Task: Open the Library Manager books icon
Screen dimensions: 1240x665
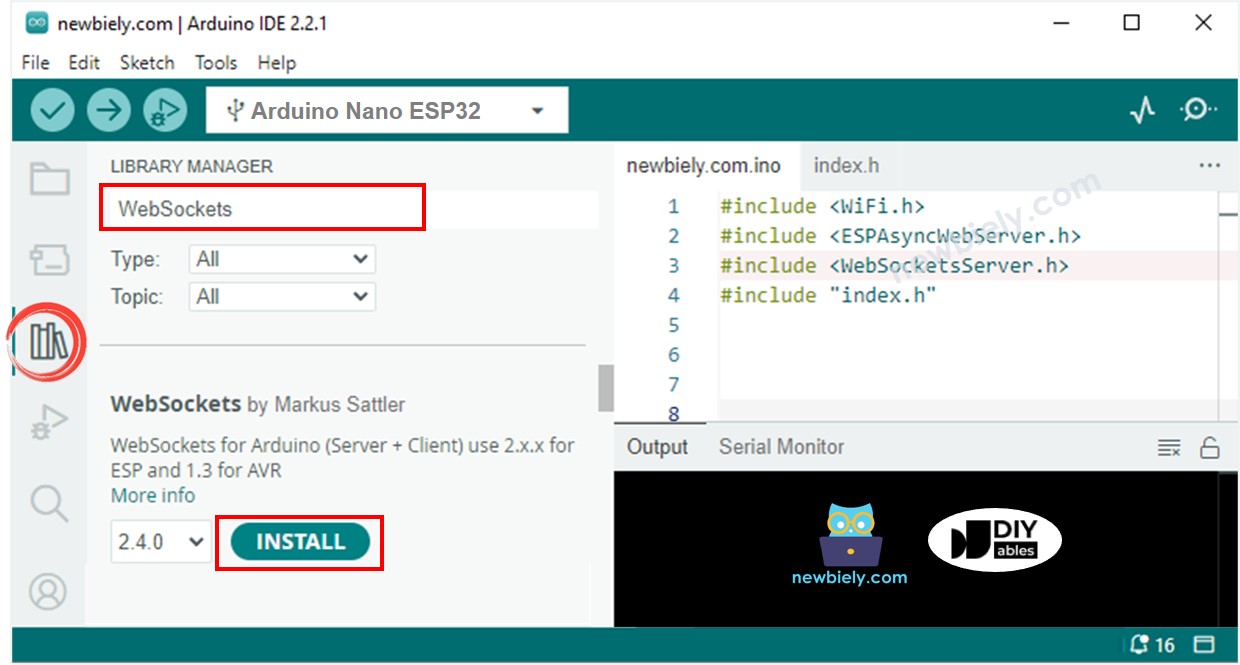Action: tap(49, 342)
